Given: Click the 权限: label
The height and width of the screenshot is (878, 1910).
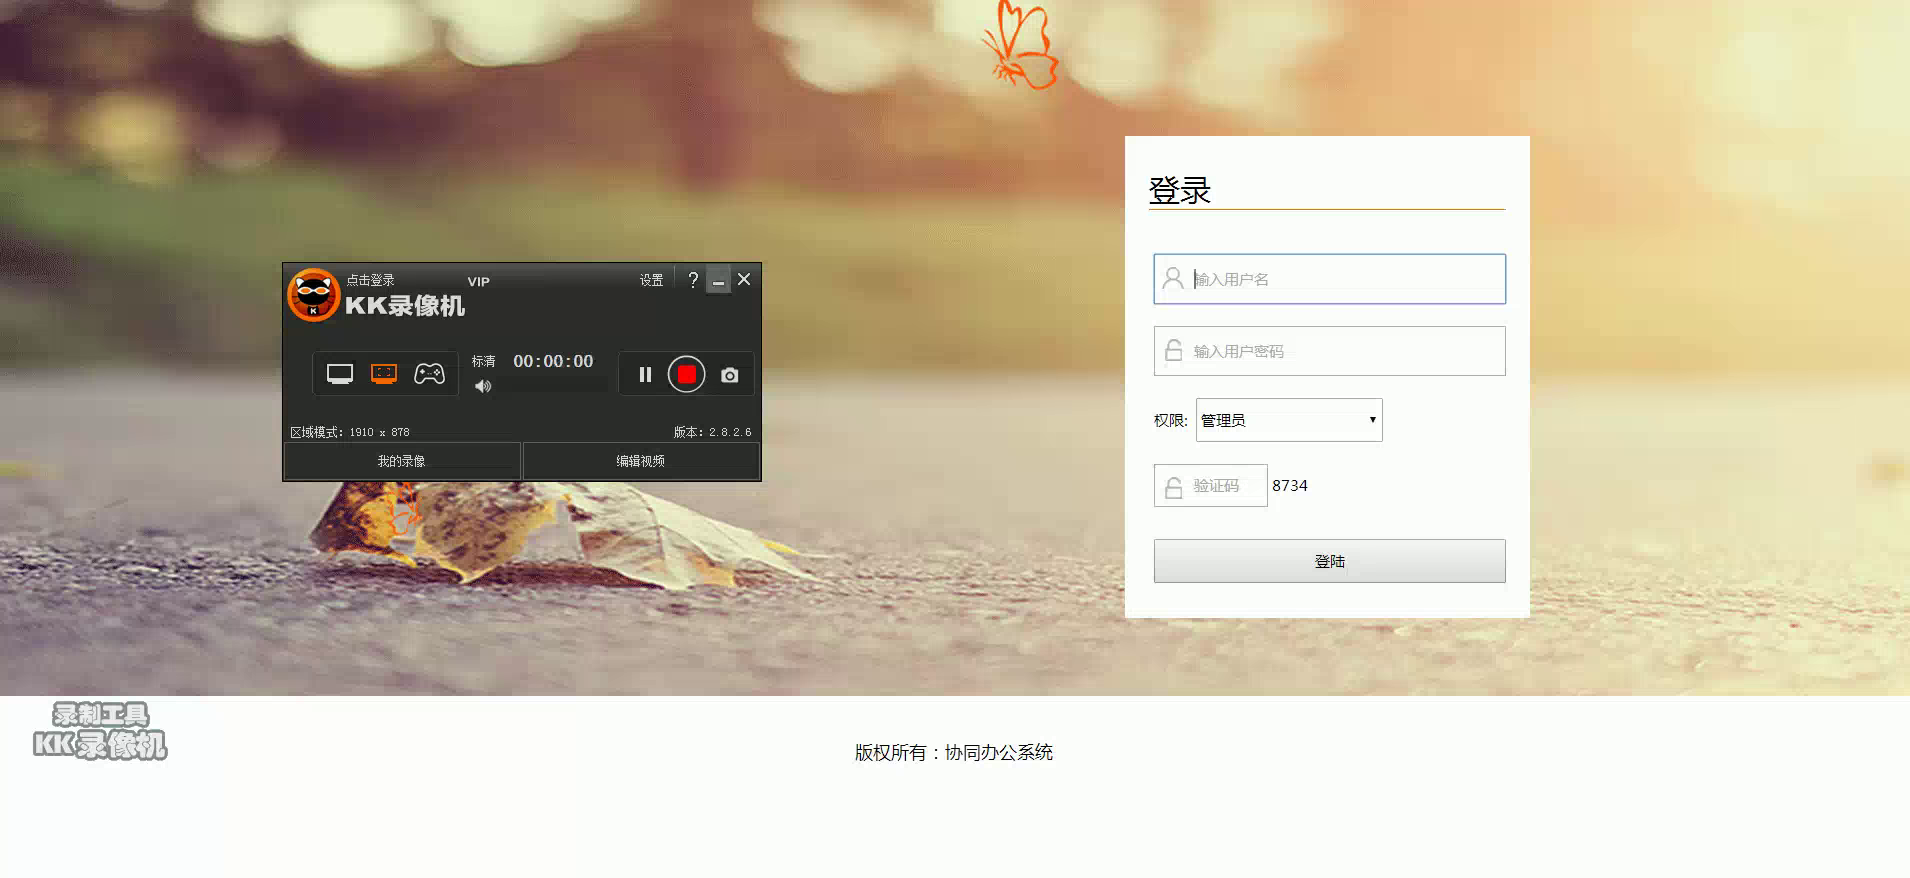Looking at the screenshot, I should point(1171,420).
